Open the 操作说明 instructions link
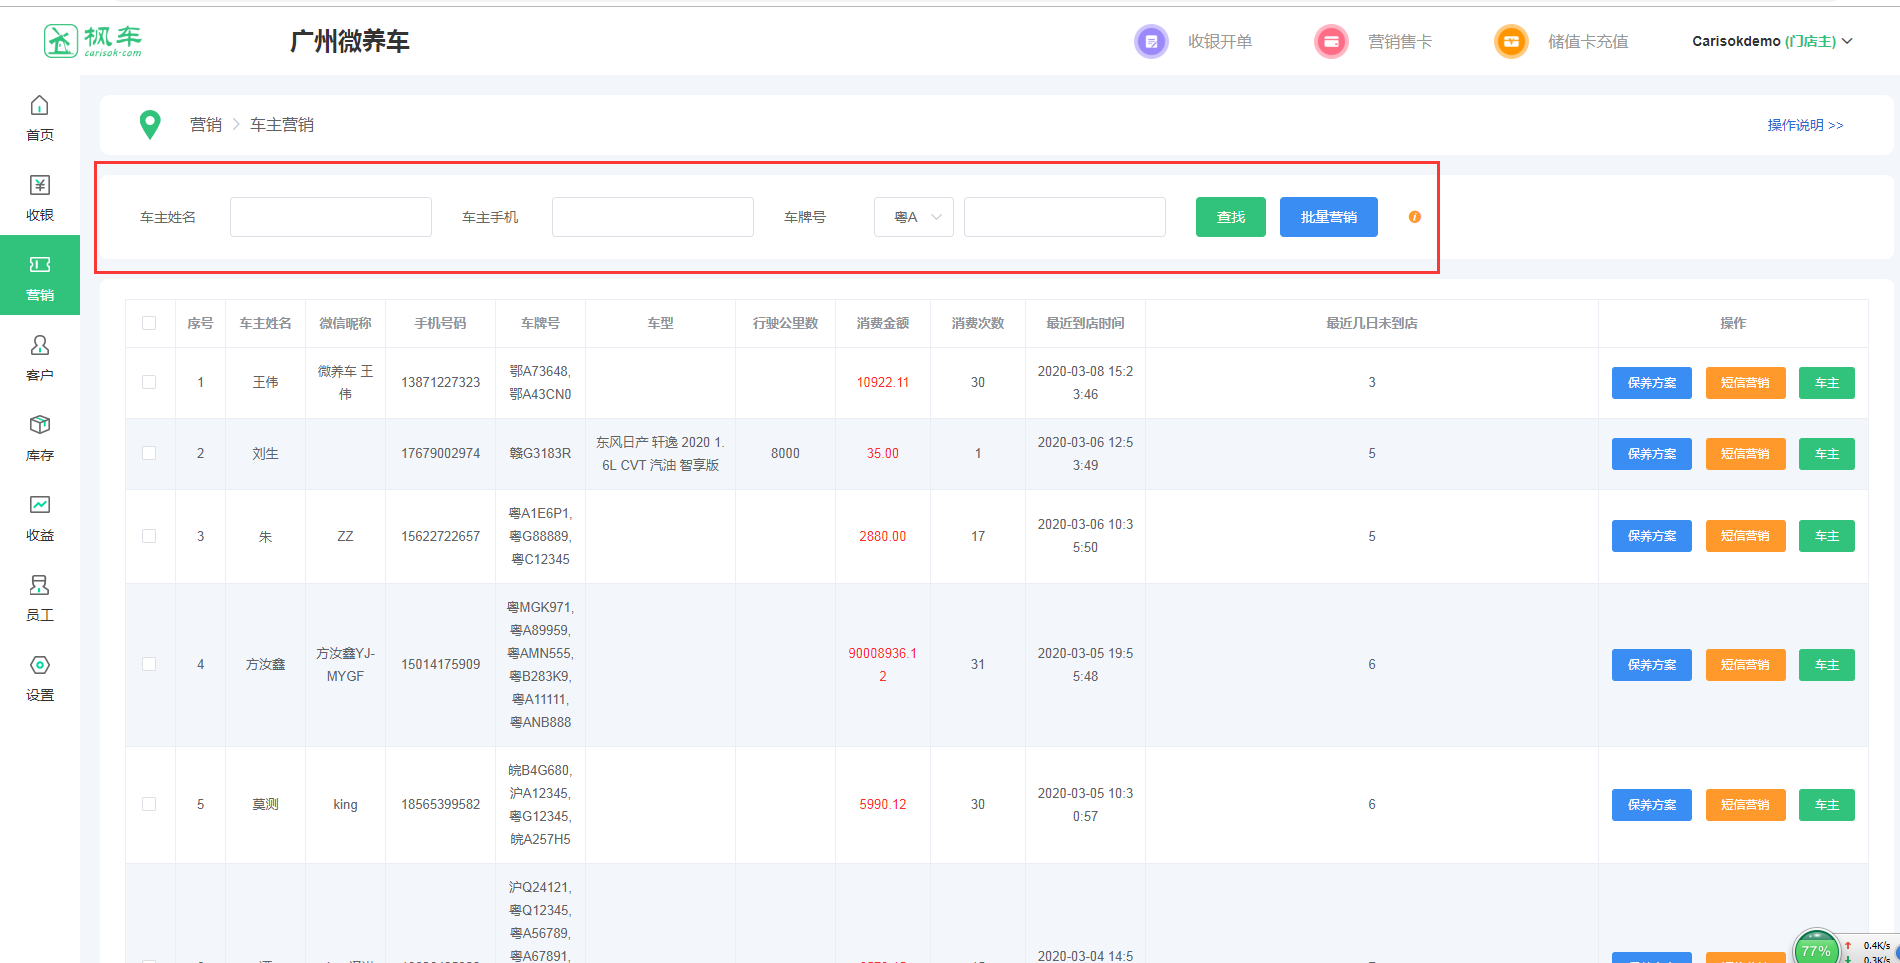This screenshot has width=1900, height=963. tap(1804, 125)
